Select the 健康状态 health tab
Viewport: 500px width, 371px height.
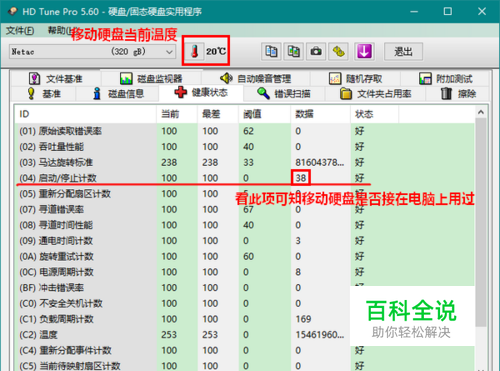tap(201, 93)
